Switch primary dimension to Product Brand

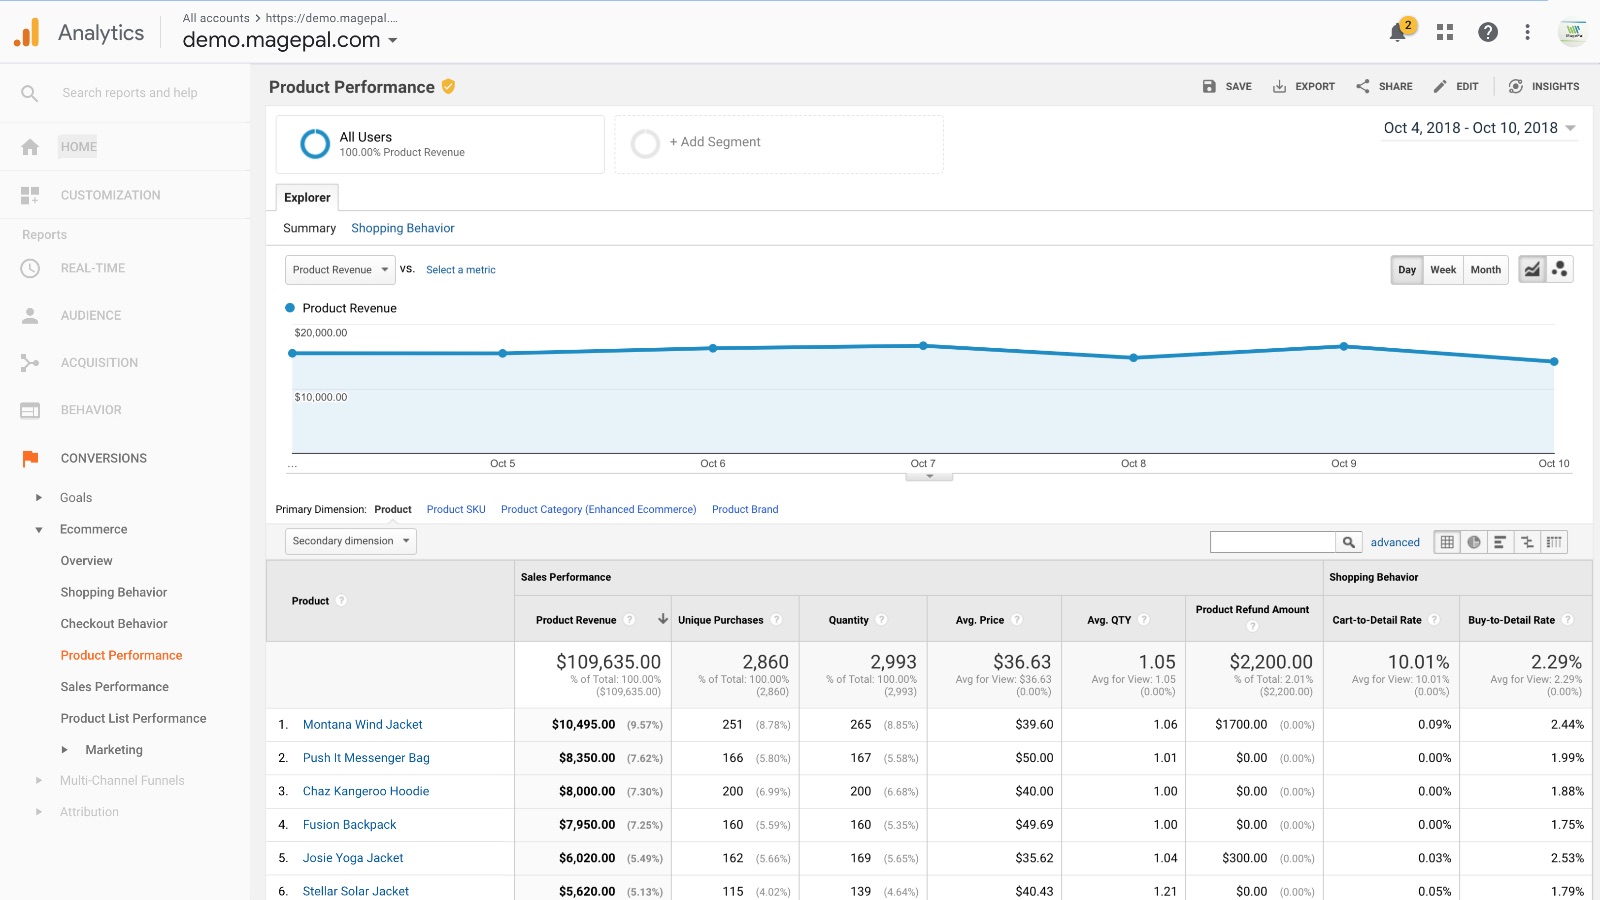click(x=745, y=510)
